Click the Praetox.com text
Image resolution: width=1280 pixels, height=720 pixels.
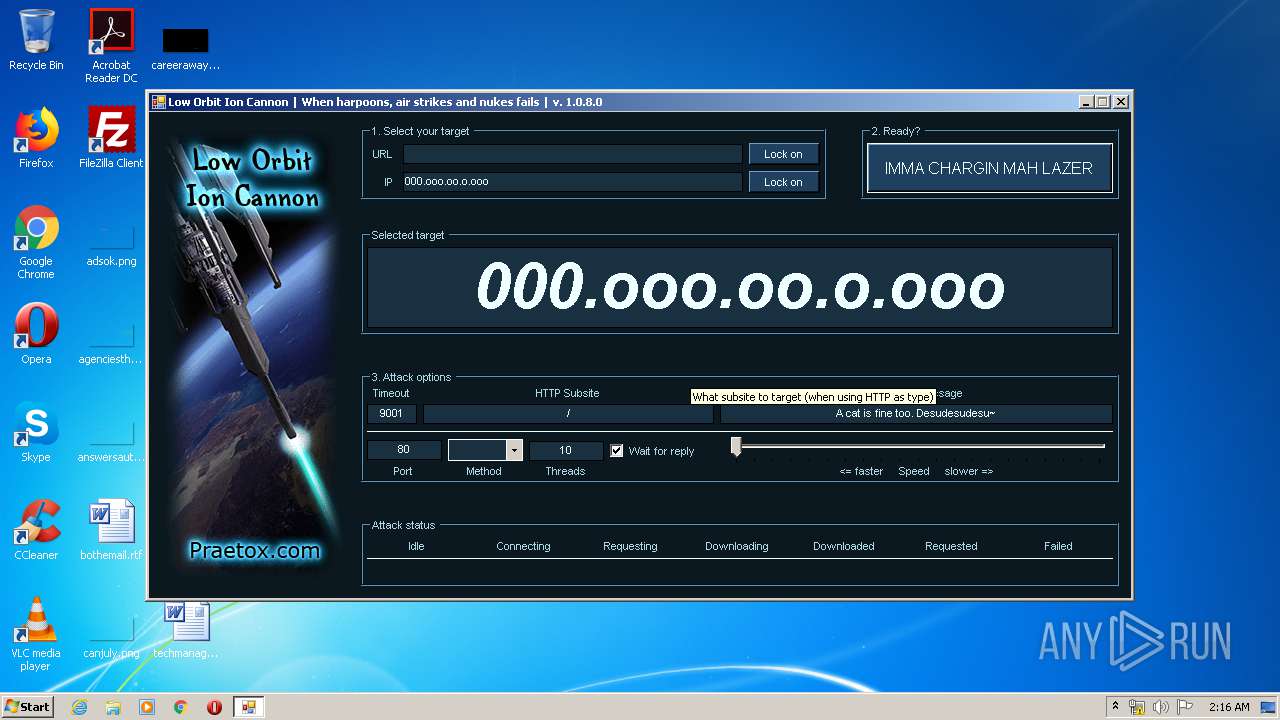point(254,550)
